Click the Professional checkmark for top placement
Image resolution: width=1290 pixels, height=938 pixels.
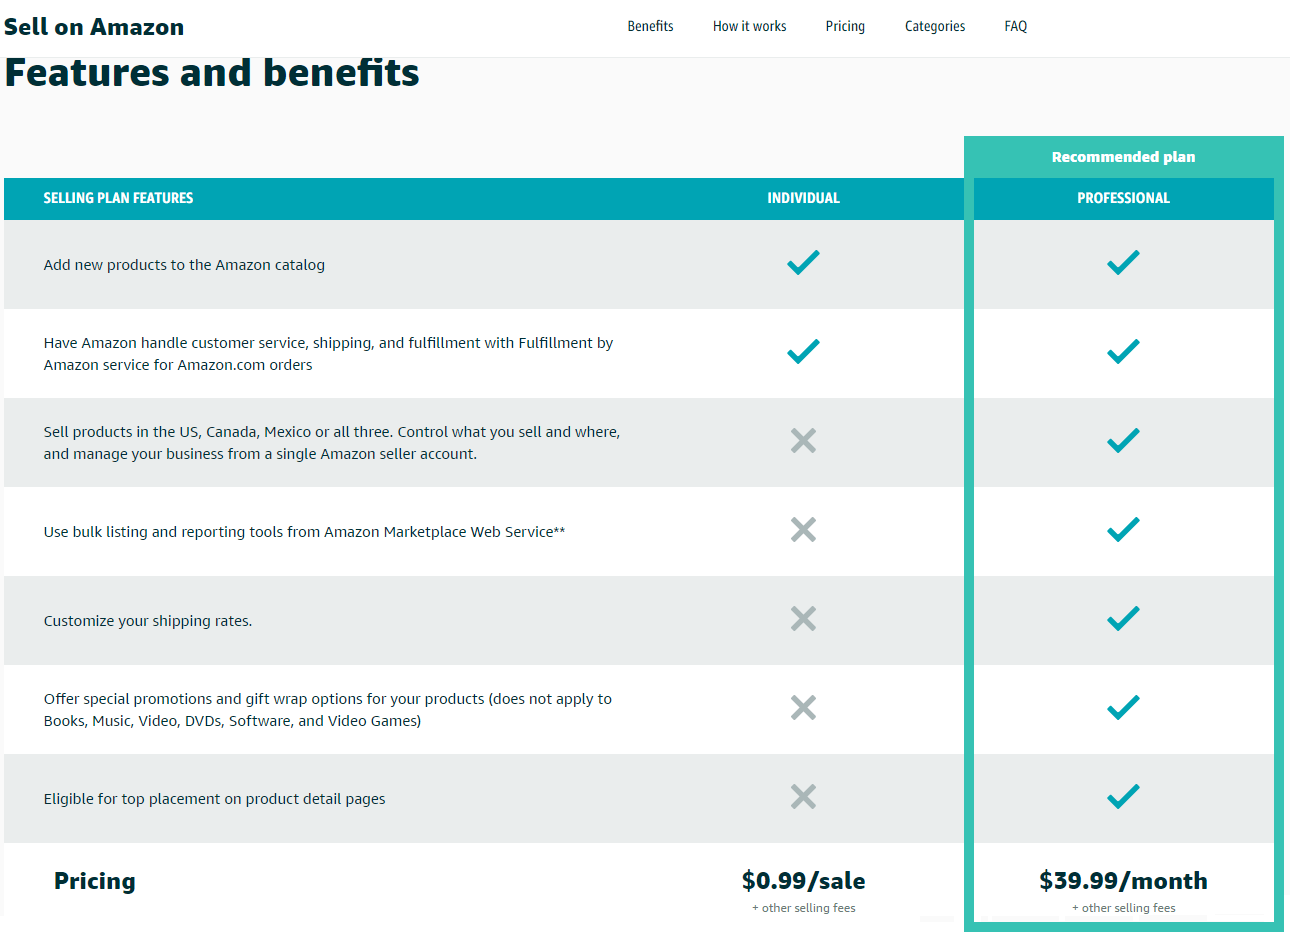coord(1123,797)
